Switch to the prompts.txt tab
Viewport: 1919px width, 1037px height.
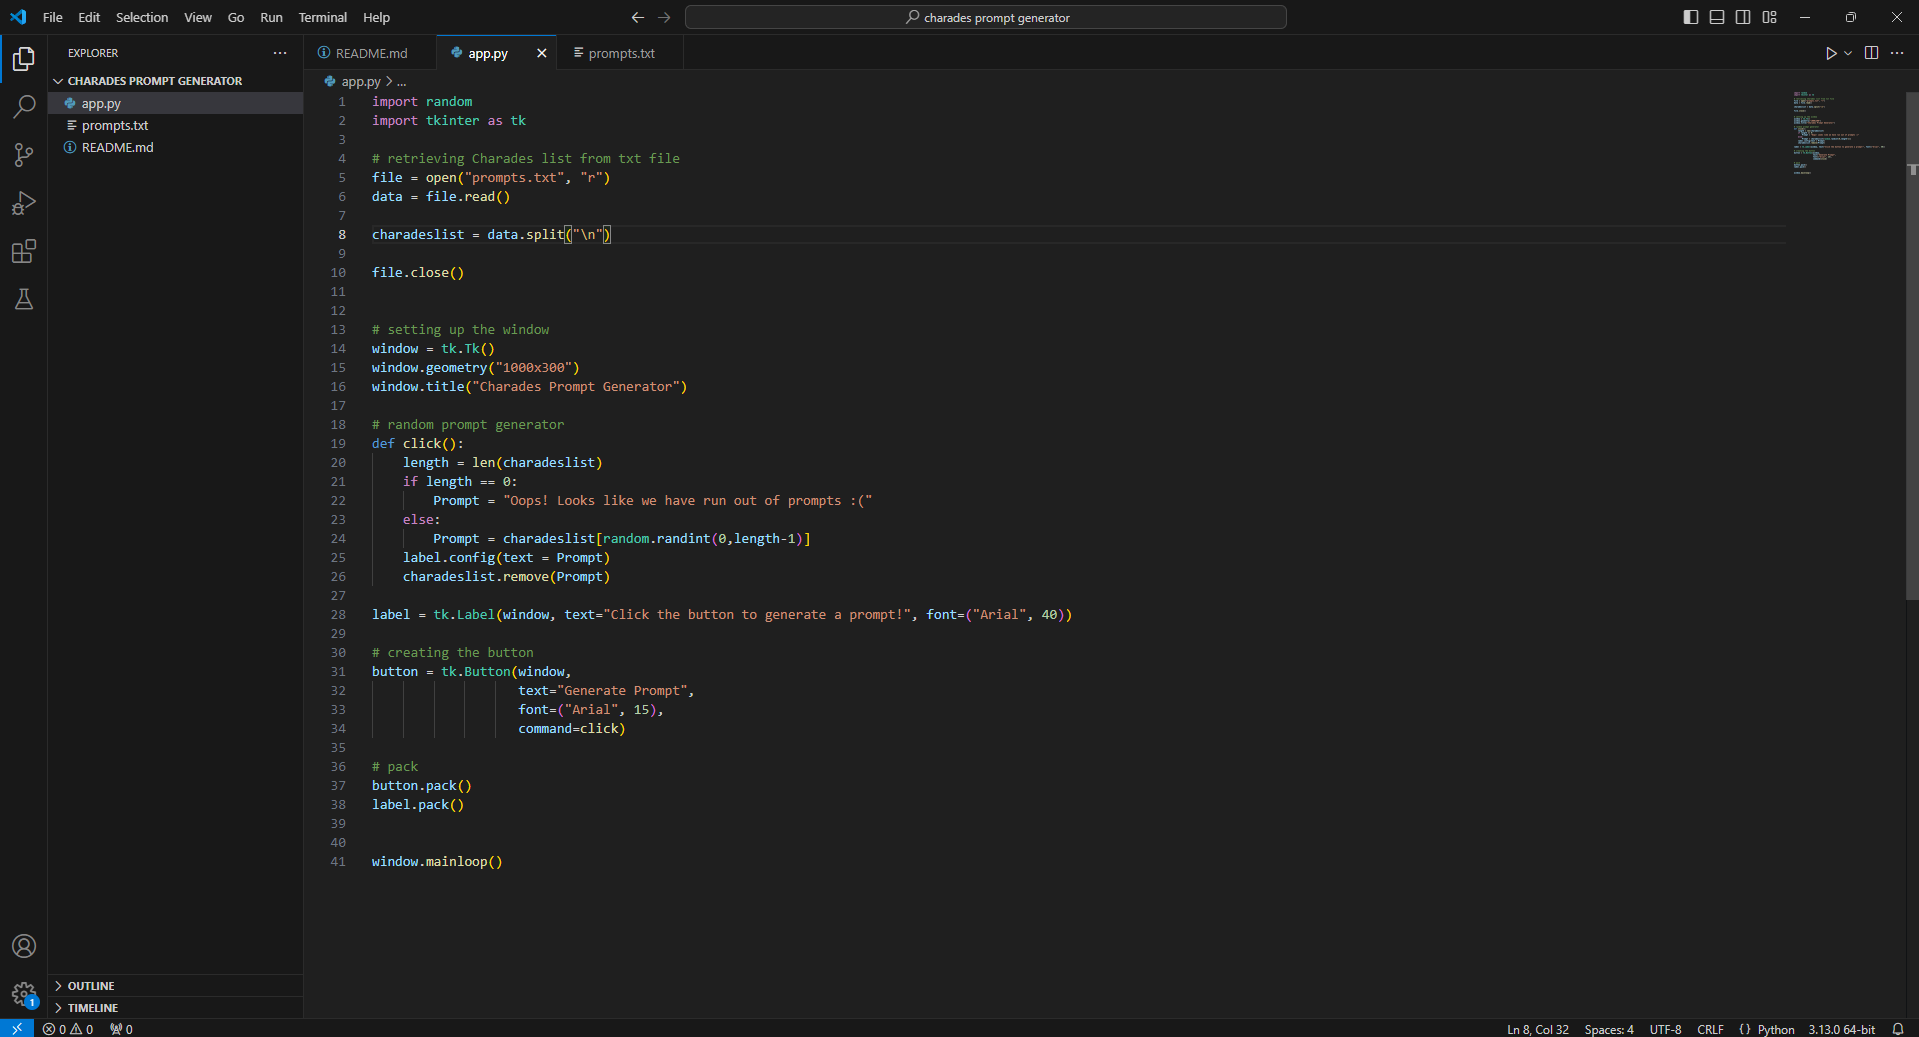tap(621, 53)
